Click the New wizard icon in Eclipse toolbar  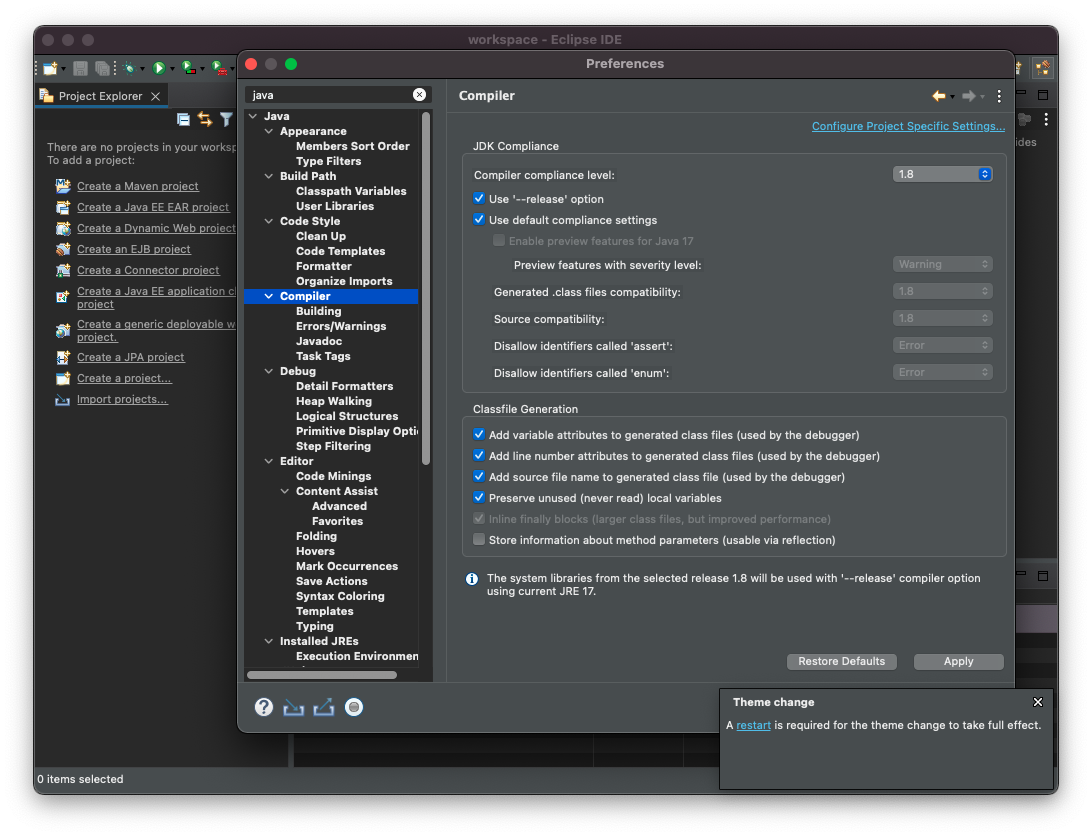point(50,68)
